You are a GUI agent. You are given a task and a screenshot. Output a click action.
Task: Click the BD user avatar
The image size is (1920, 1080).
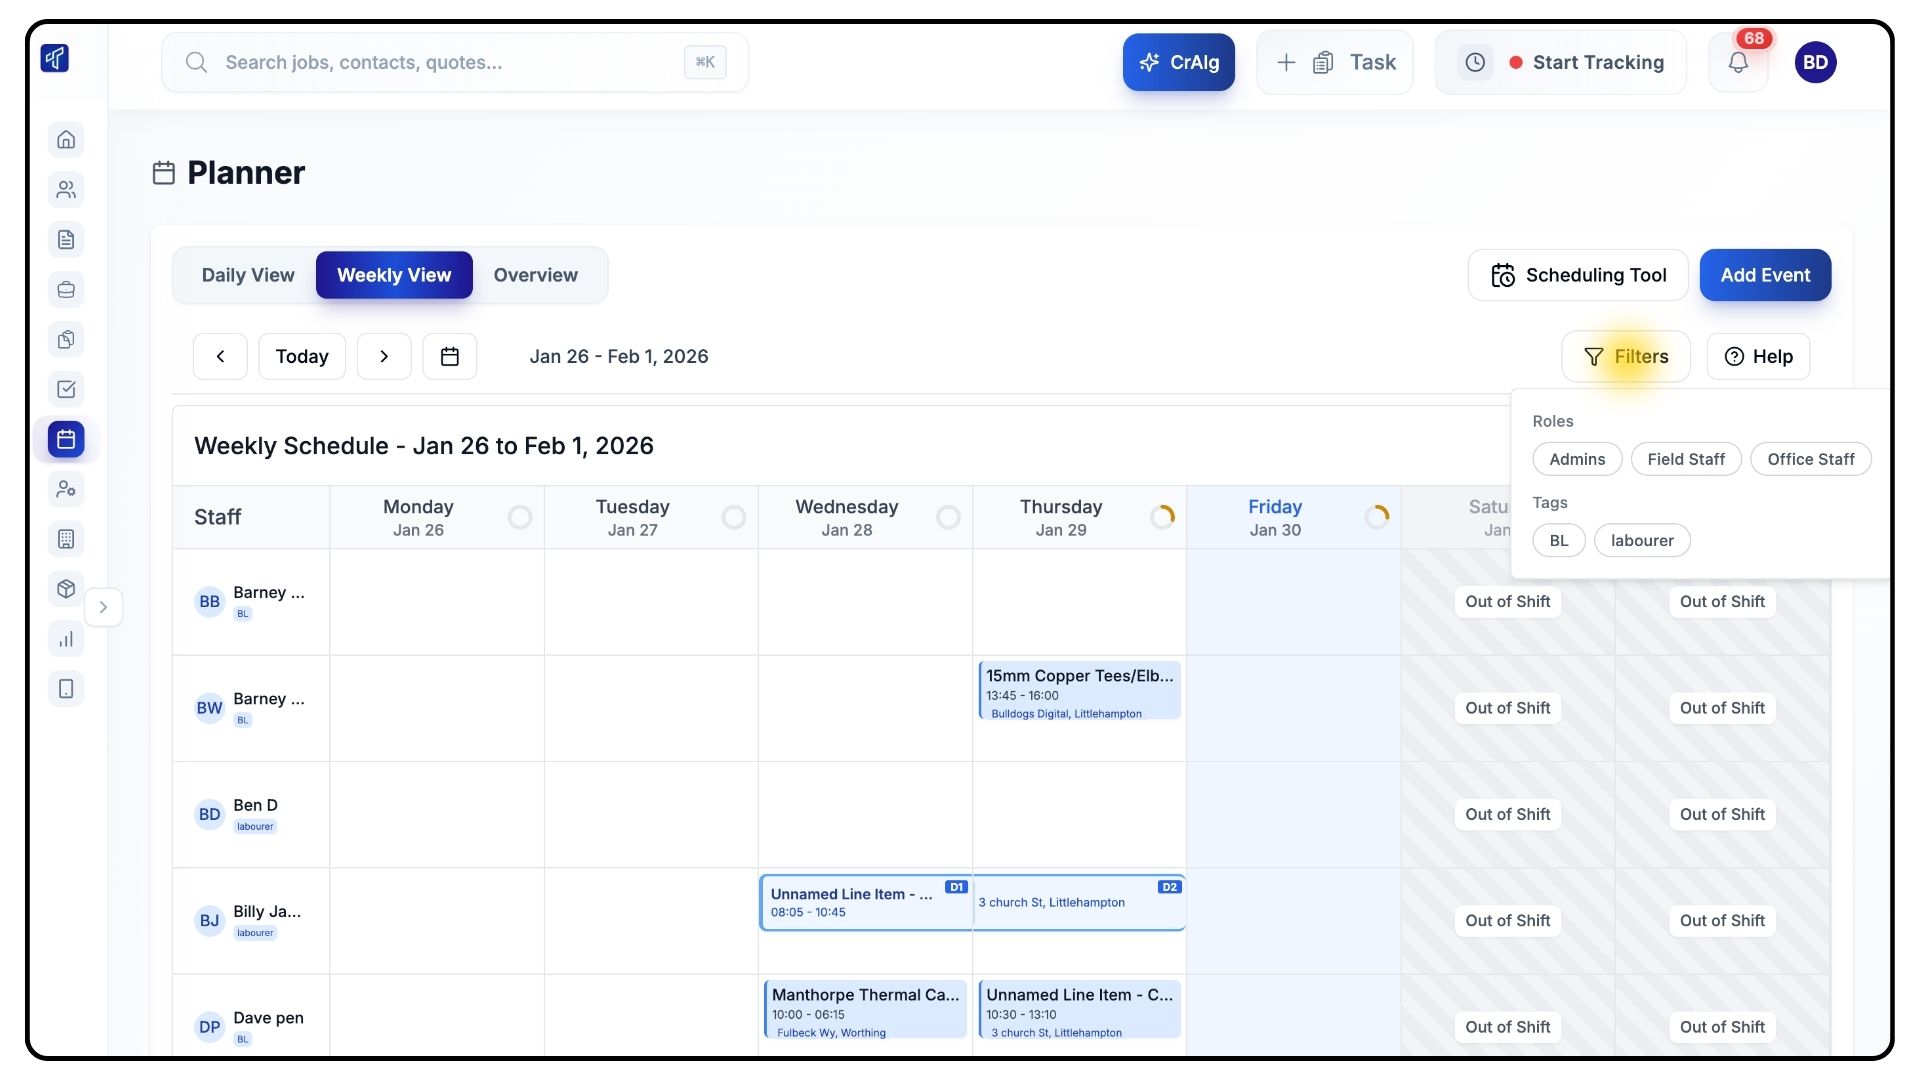pos(1815,63)
